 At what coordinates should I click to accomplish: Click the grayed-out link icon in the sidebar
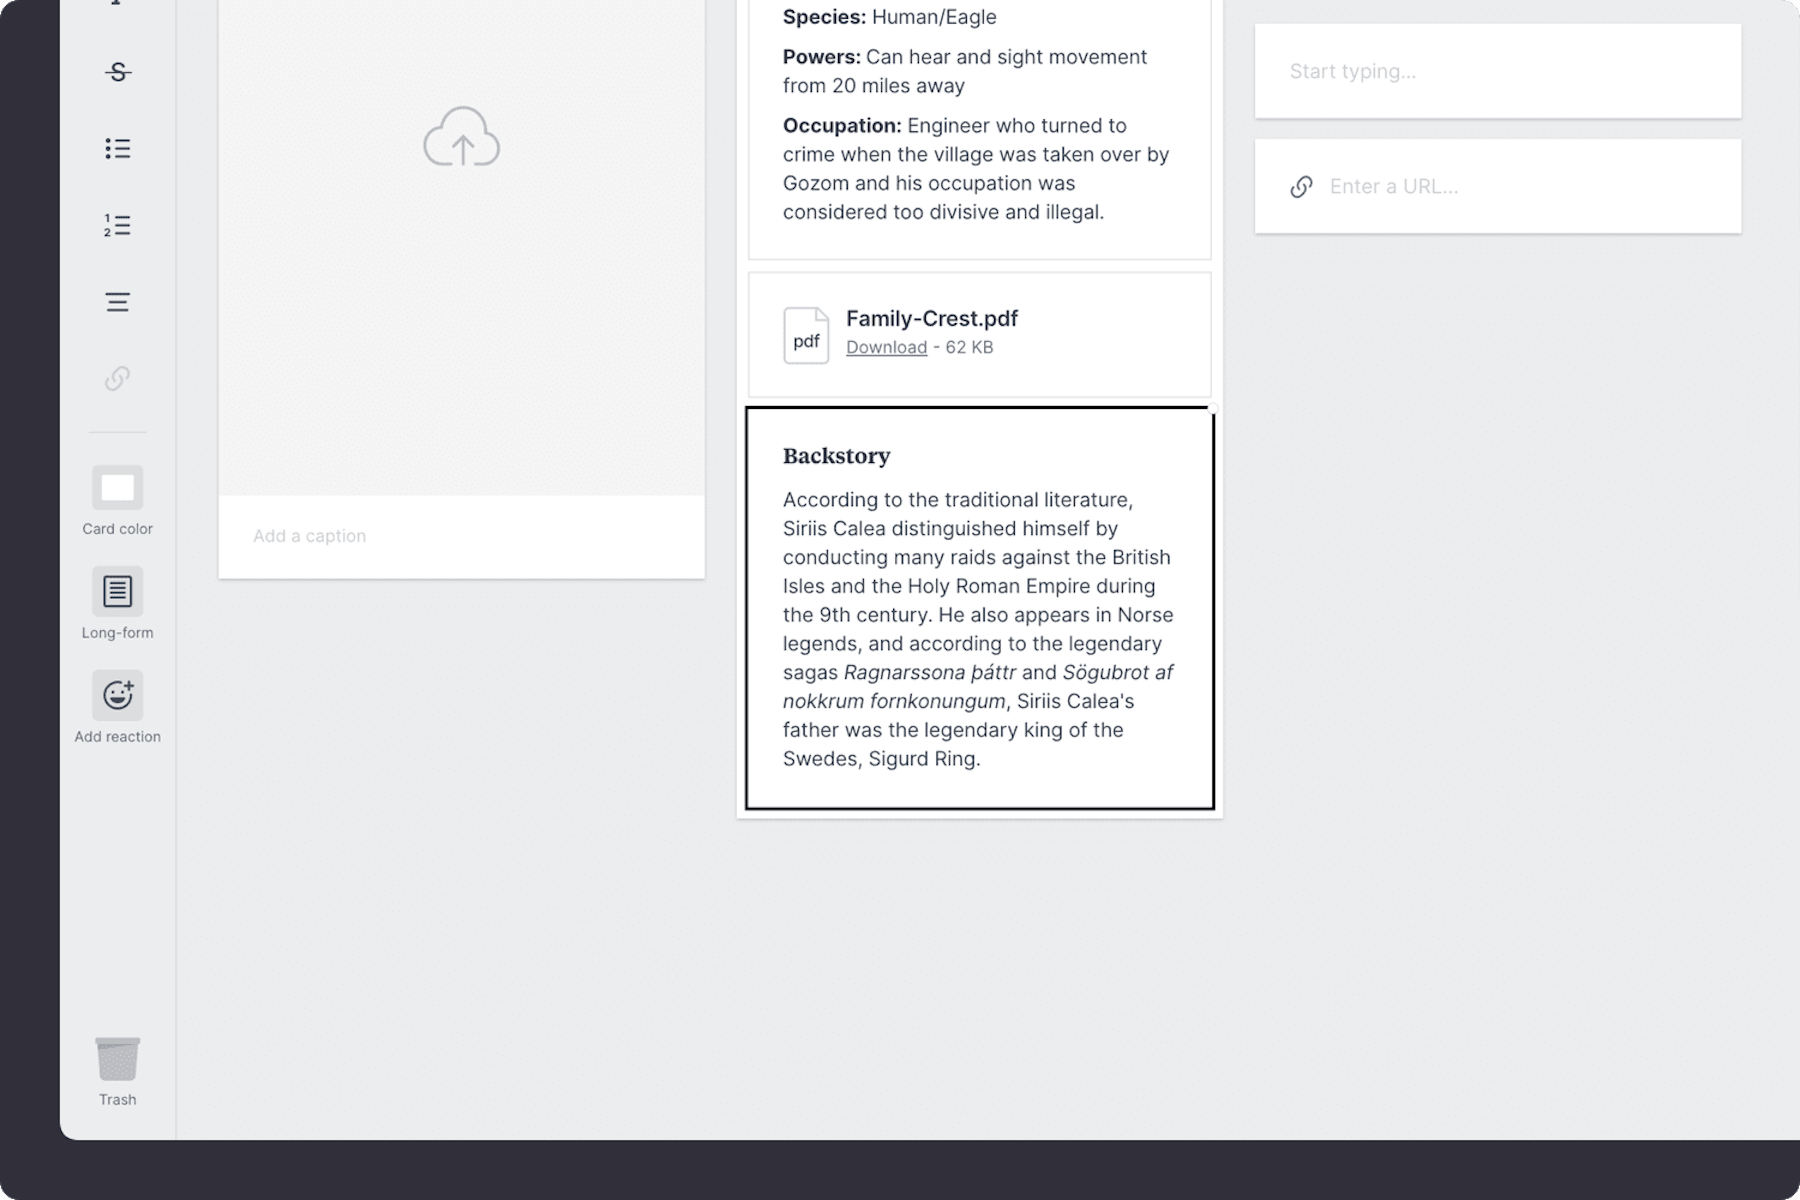pos(117,379)
